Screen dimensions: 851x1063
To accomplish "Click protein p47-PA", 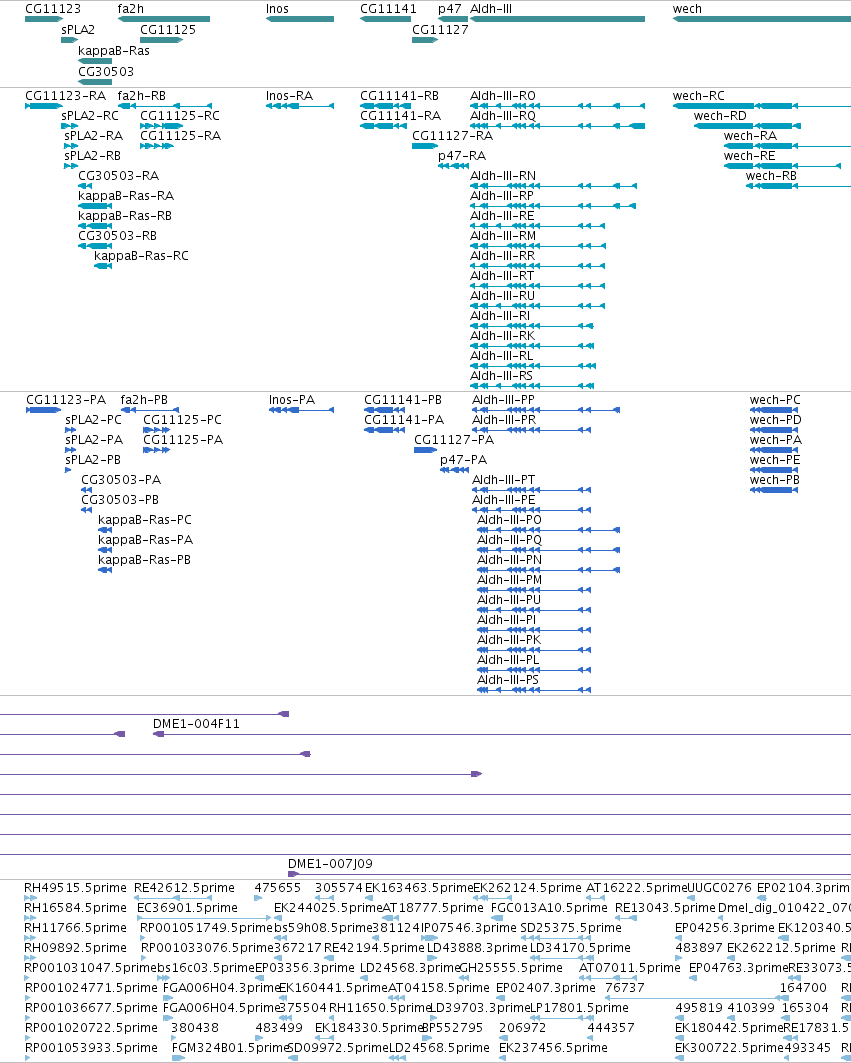I will coord(464,460).
